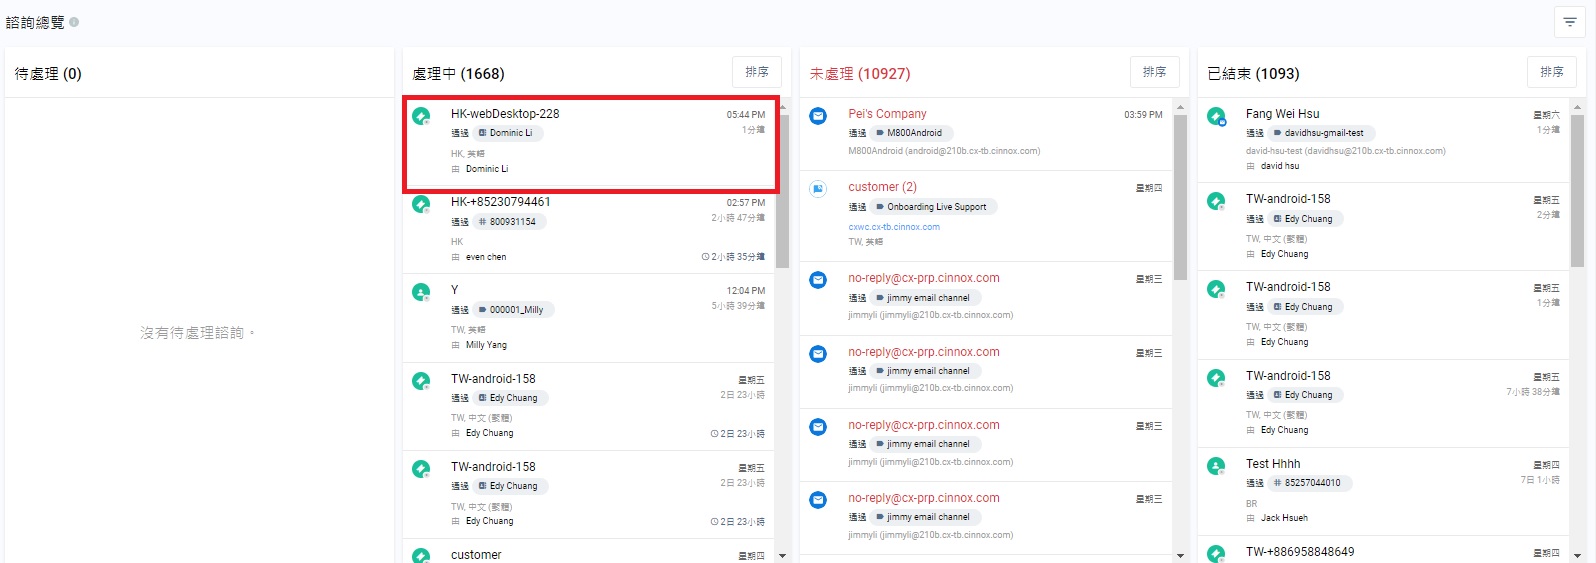1596x563 pixels.
Task: Click the 待處理 (0) column header
Action: (48, 74)
